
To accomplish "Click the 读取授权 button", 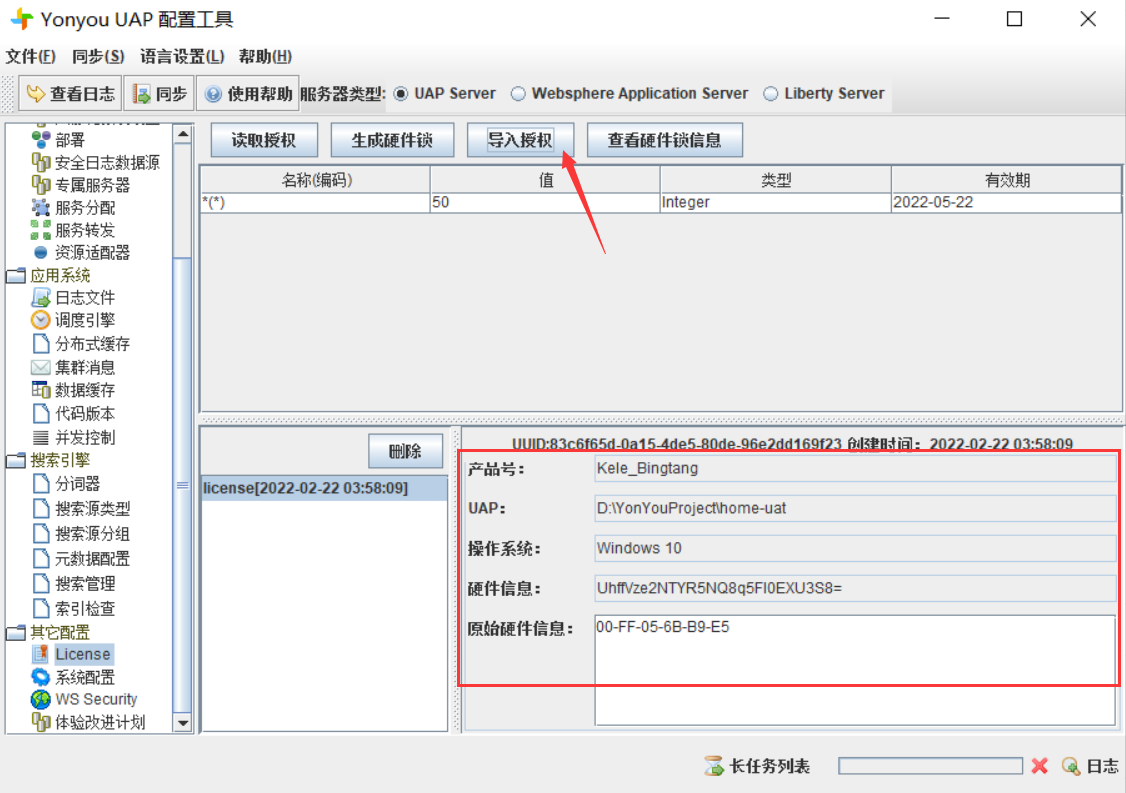I will (264, 140).
